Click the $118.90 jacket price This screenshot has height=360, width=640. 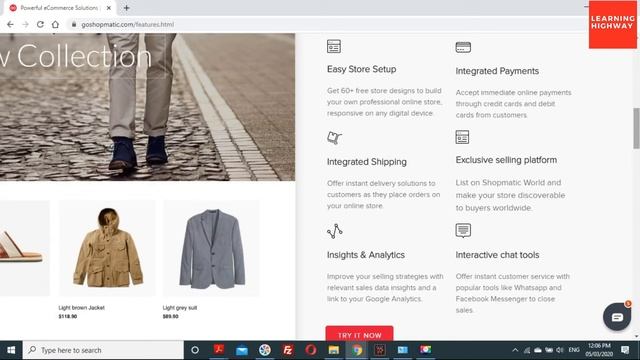point(67,316)
